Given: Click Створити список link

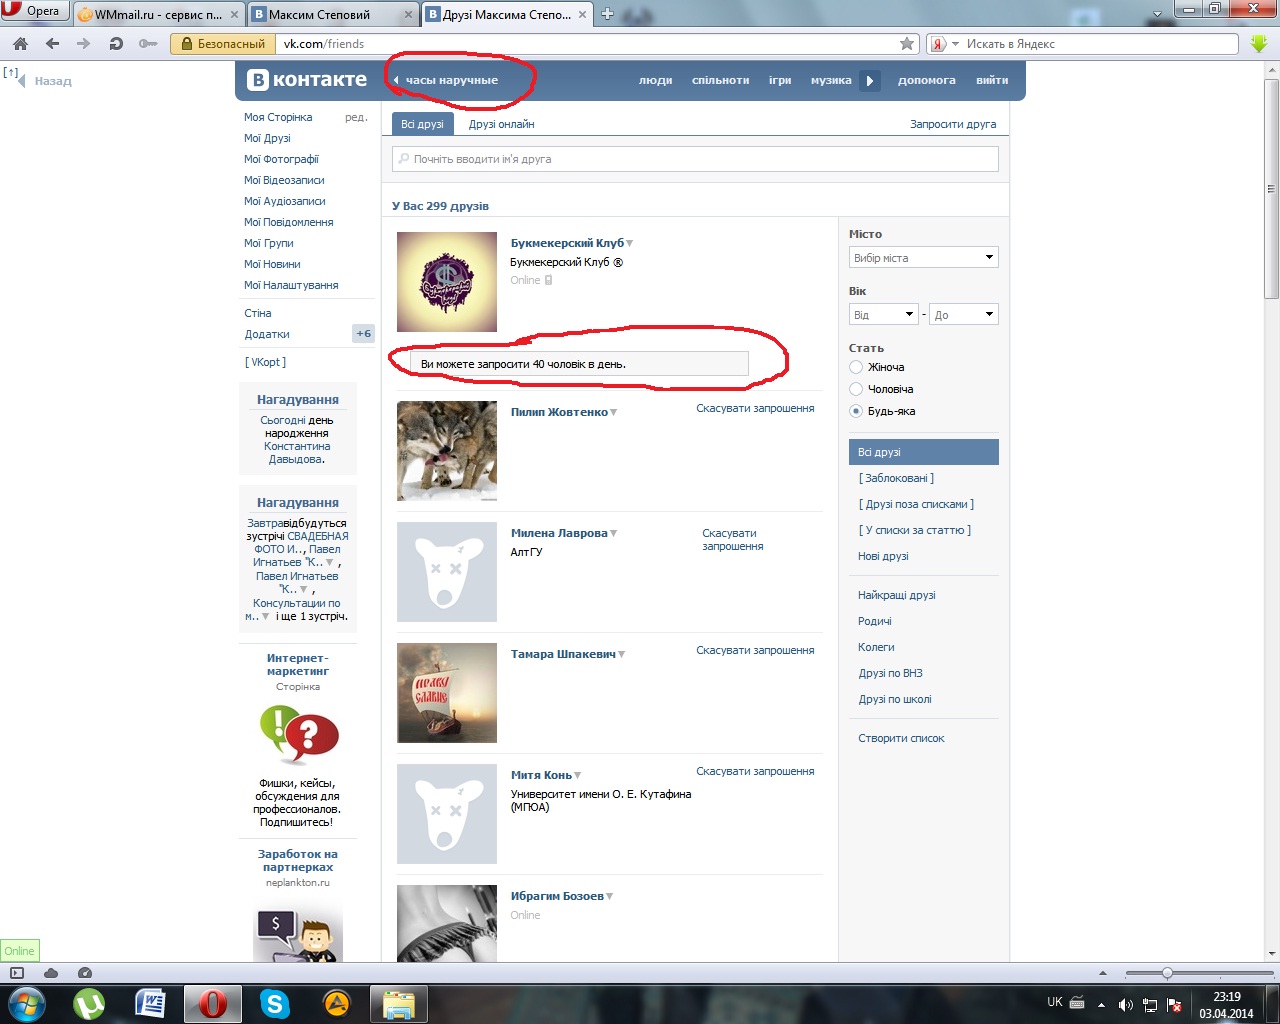Looking at the screenshot, I should (x=901, y=738).
